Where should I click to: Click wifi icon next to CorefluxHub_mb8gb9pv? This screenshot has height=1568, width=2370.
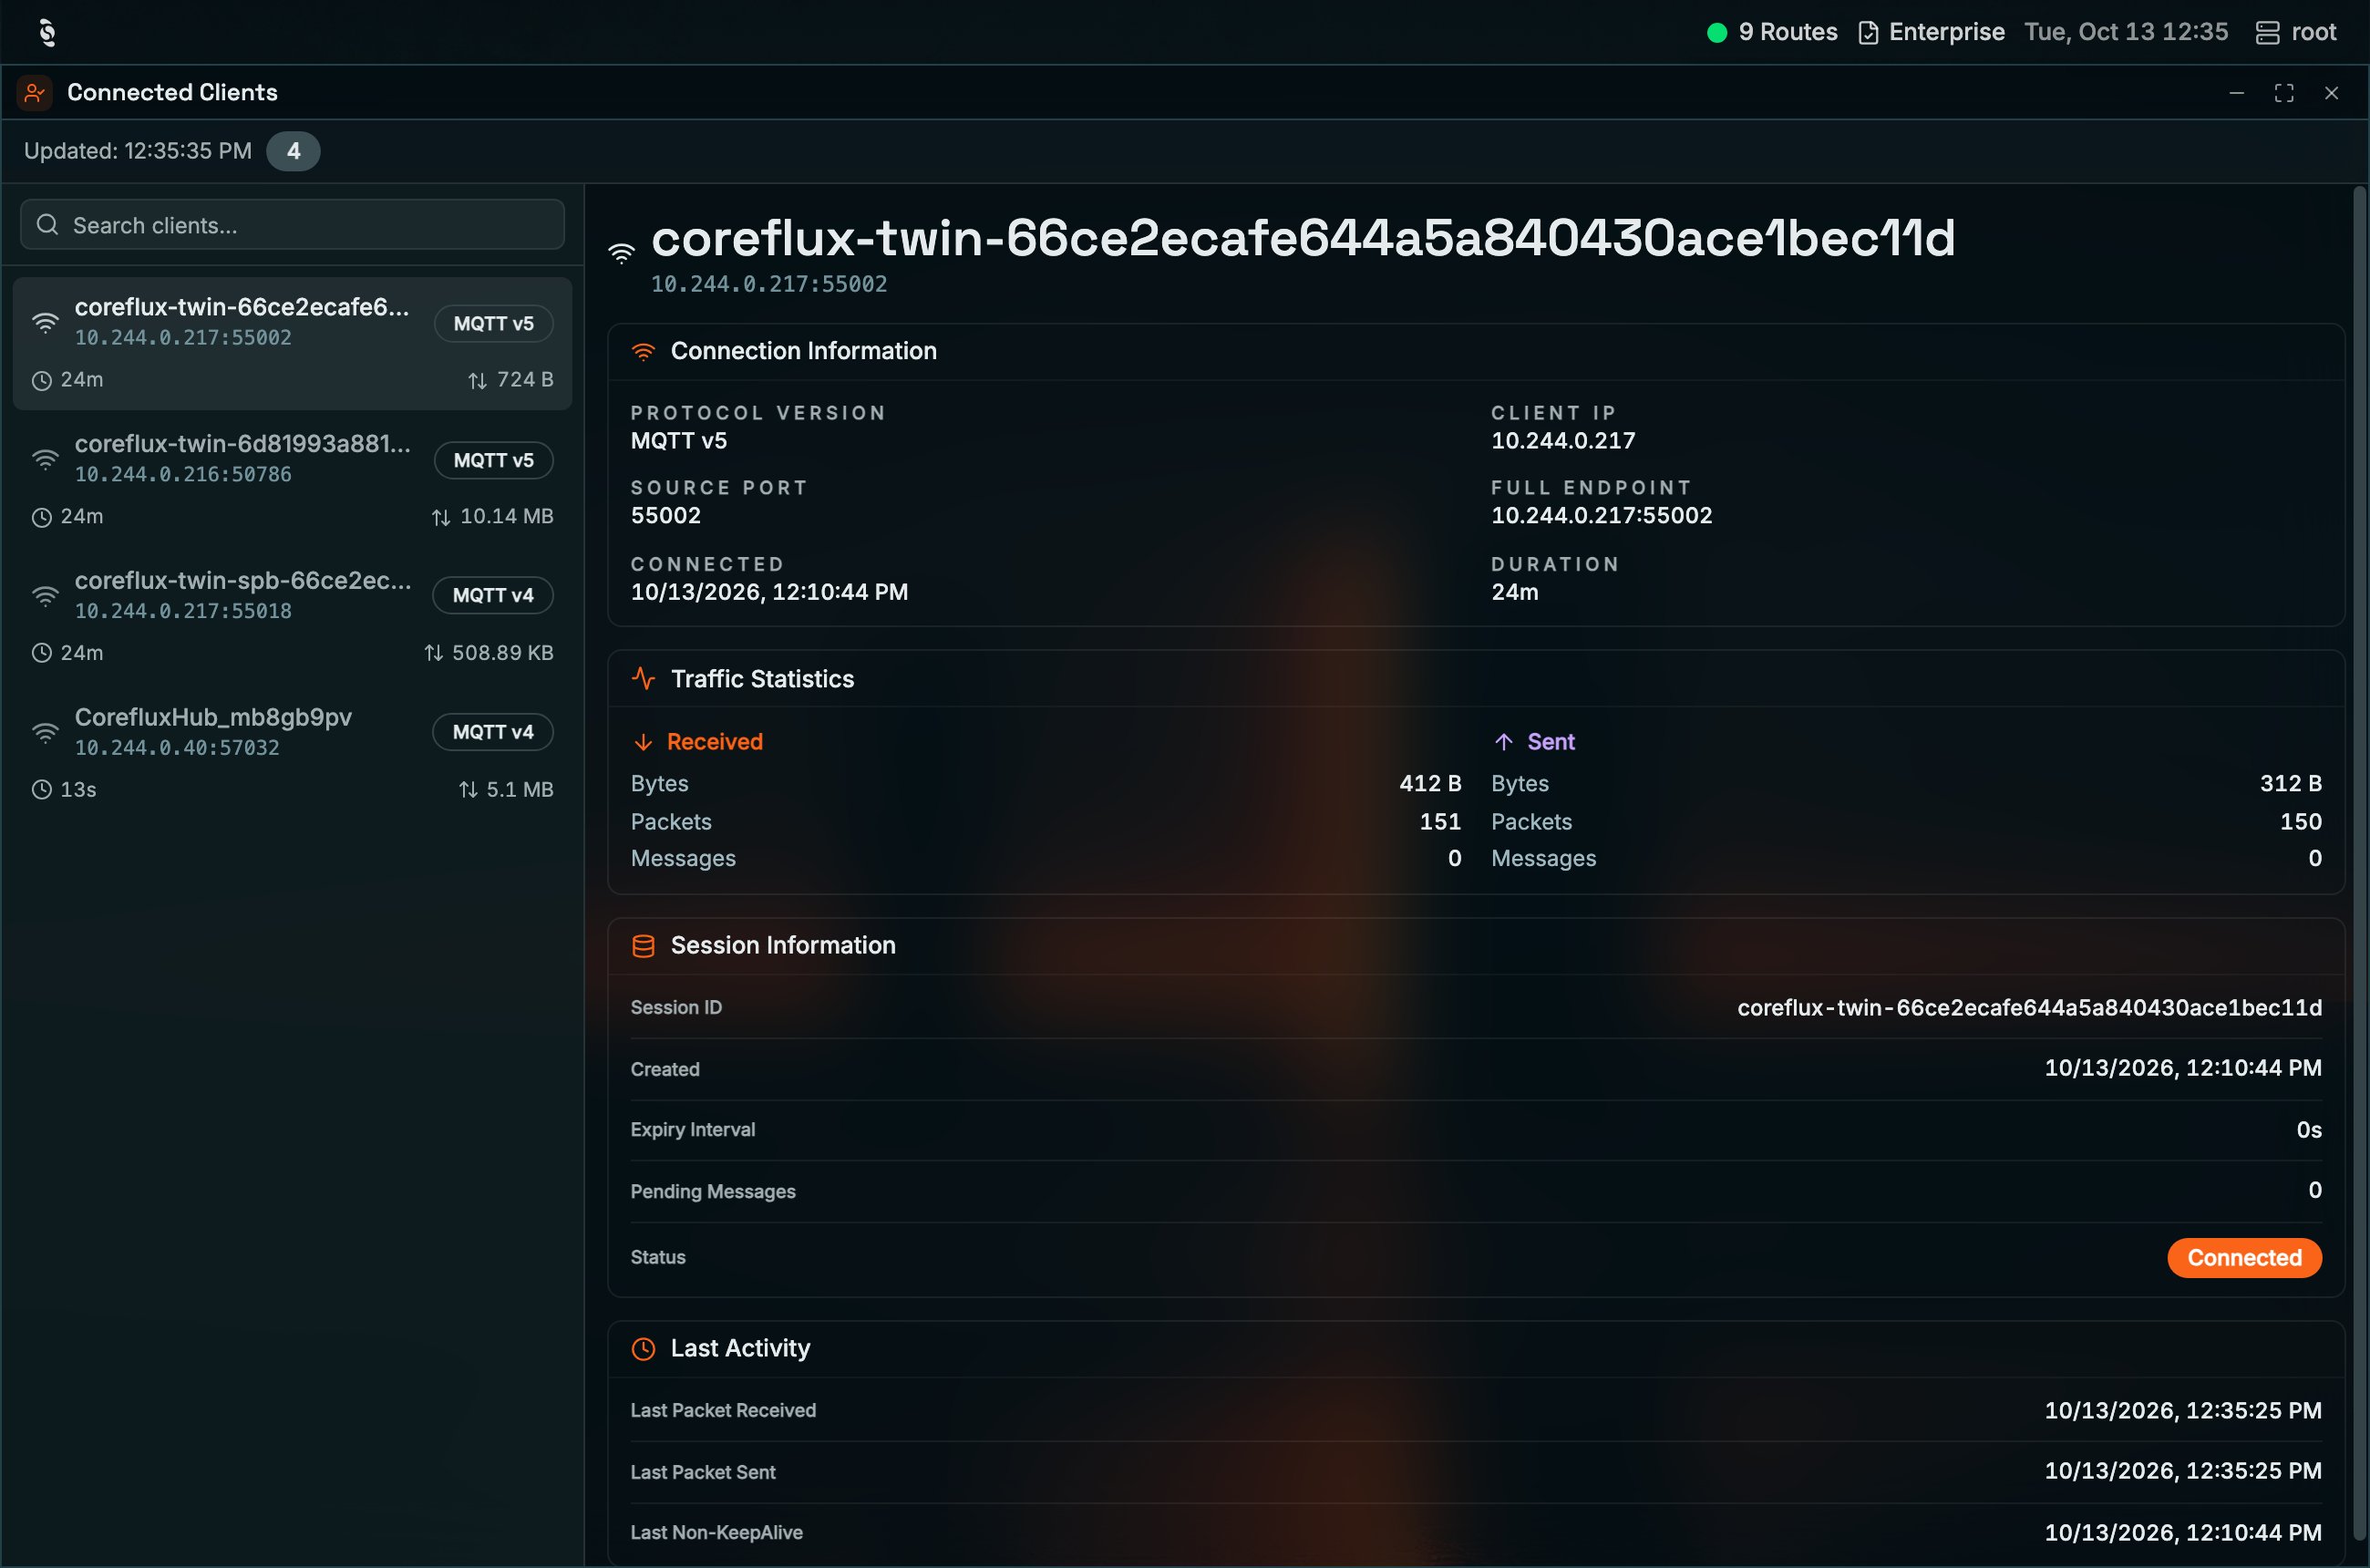pyautogui.click(x=45, y=733)
